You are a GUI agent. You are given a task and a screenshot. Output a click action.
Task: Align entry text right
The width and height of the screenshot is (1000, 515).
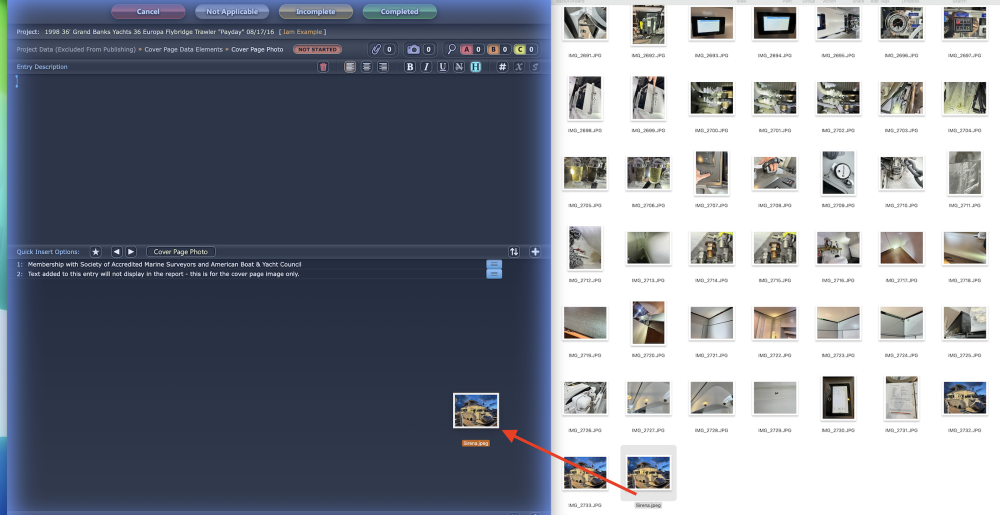pyautogui.click(x=383, y=67)
